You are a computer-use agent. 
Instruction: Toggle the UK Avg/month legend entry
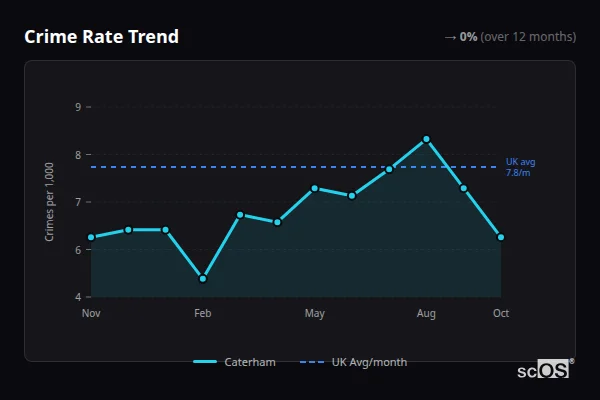pos(353,362)
